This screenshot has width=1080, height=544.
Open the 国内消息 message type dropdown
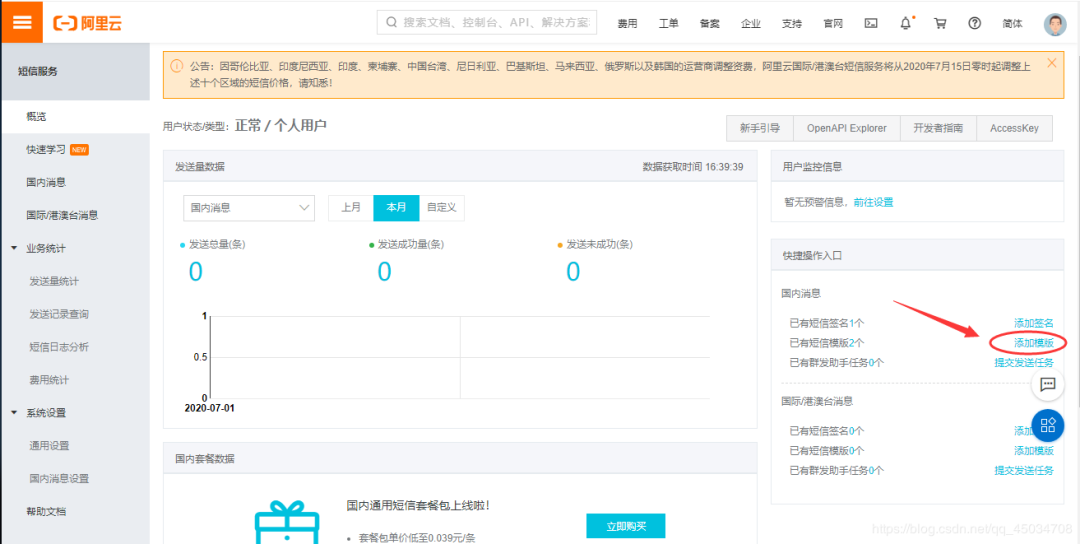coord(249,207)
